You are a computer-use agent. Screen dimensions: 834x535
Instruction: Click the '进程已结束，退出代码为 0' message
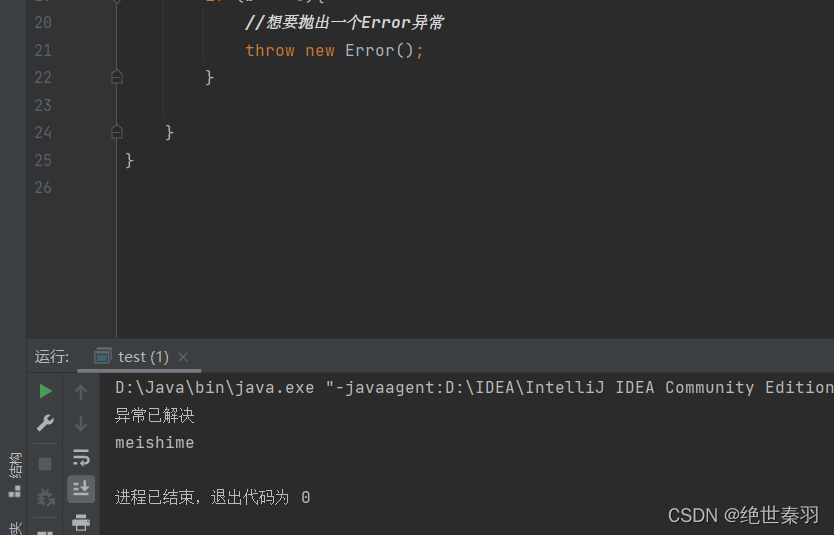[213, 498]
